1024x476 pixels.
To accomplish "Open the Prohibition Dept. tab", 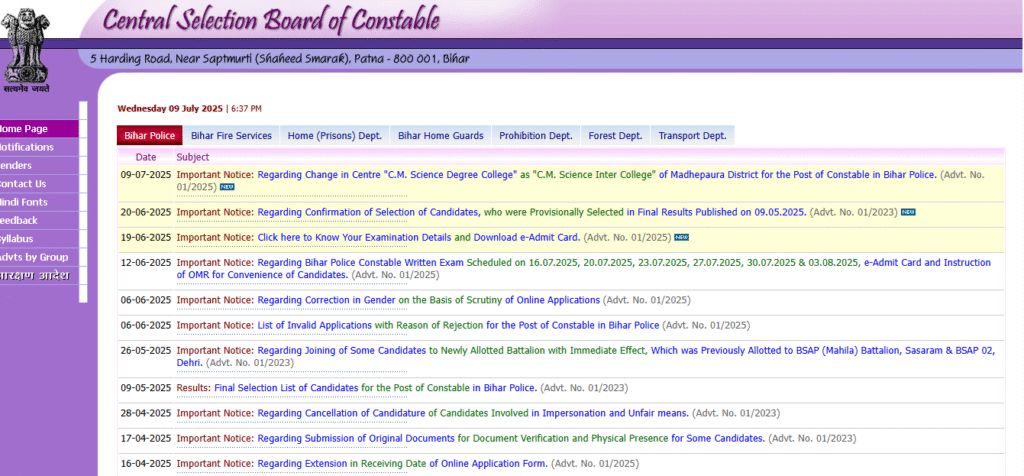I will coord(536,136).
